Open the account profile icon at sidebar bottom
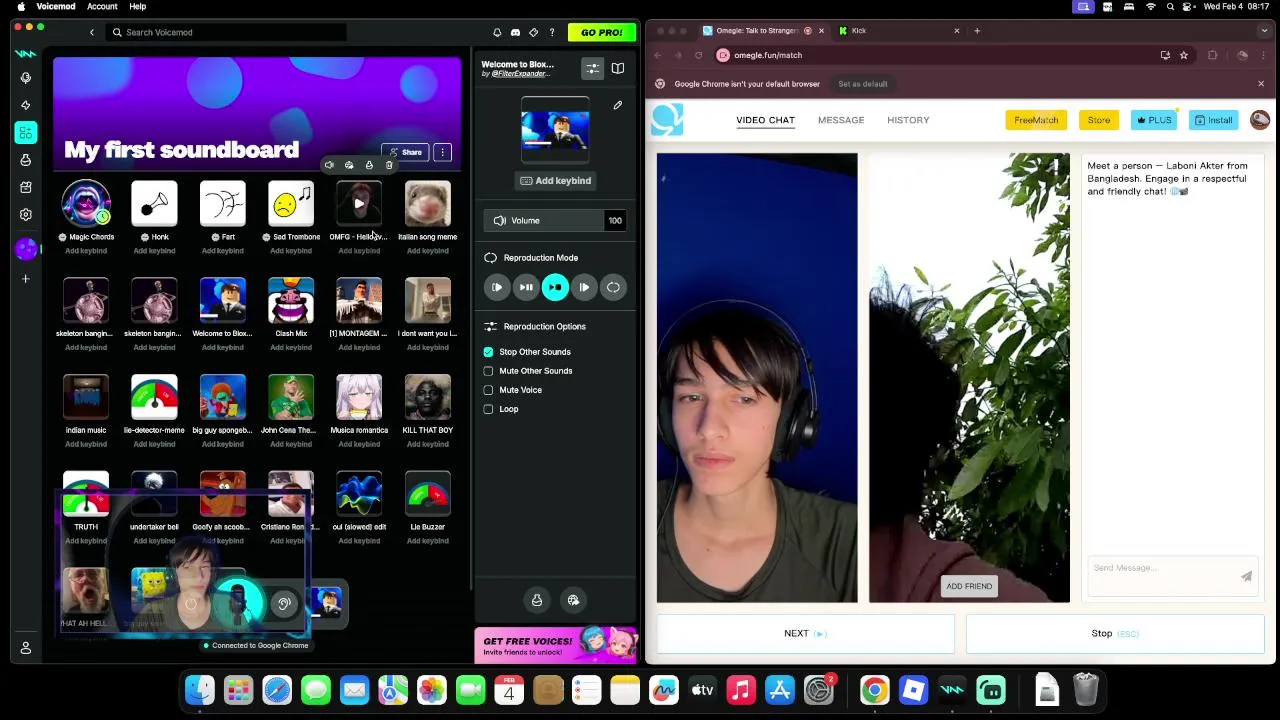 26,648
